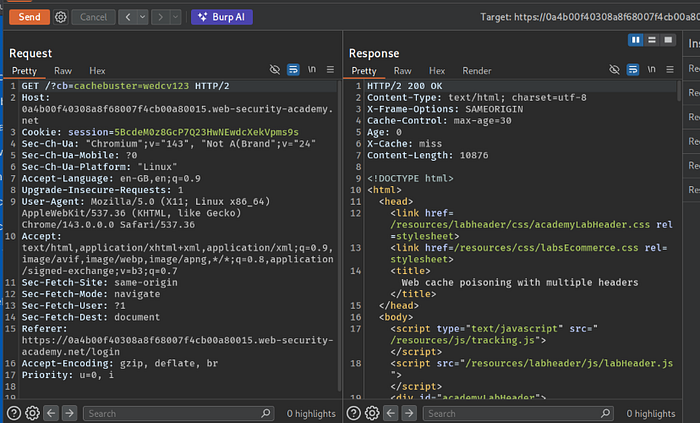Click the Request search input field

(179, 413)
